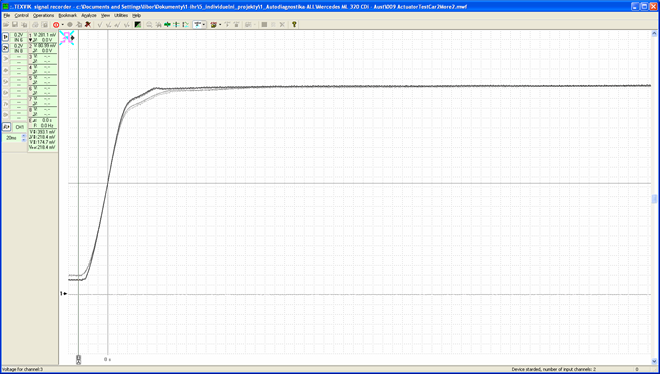
Task: Click the channel 1 zero level marker
Action: pos(64,293)
